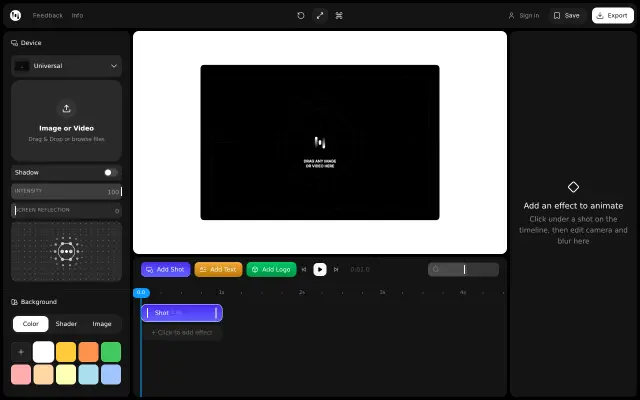Click the Export button
Viewport: 640px width, 400px height.
pos(612,16)
